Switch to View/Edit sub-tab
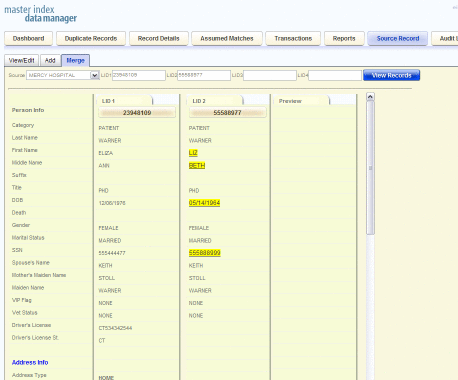The width and height of the screenshot is (458, 380). click(22, 60)
